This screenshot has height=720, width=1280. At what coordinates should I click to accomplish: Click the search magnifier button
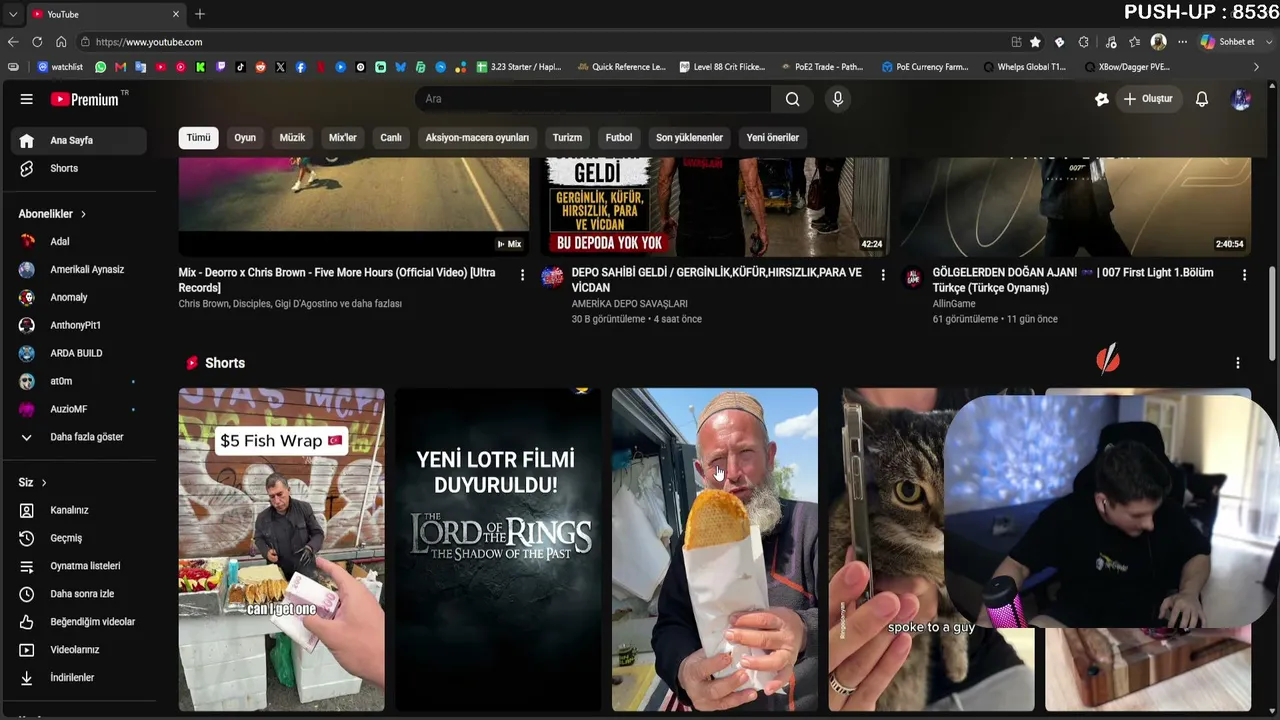pos(792,99)
